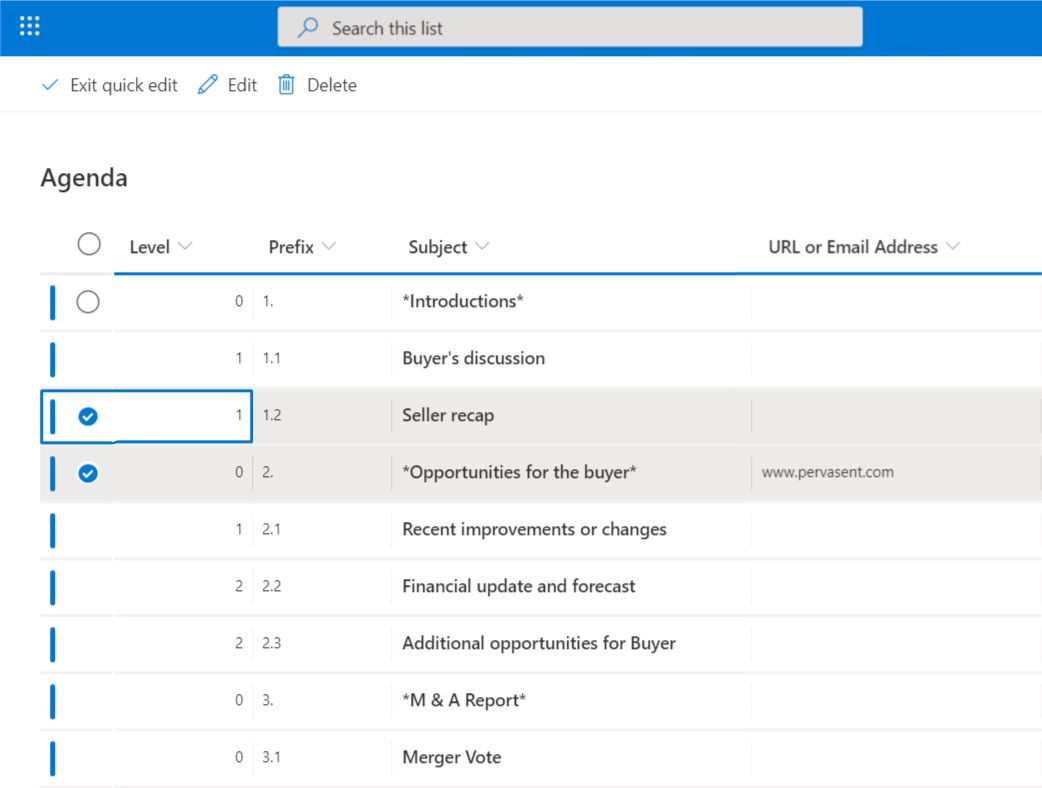Select the prefix cell containing 2.1

pyautogui.click(x=271, y=529)
